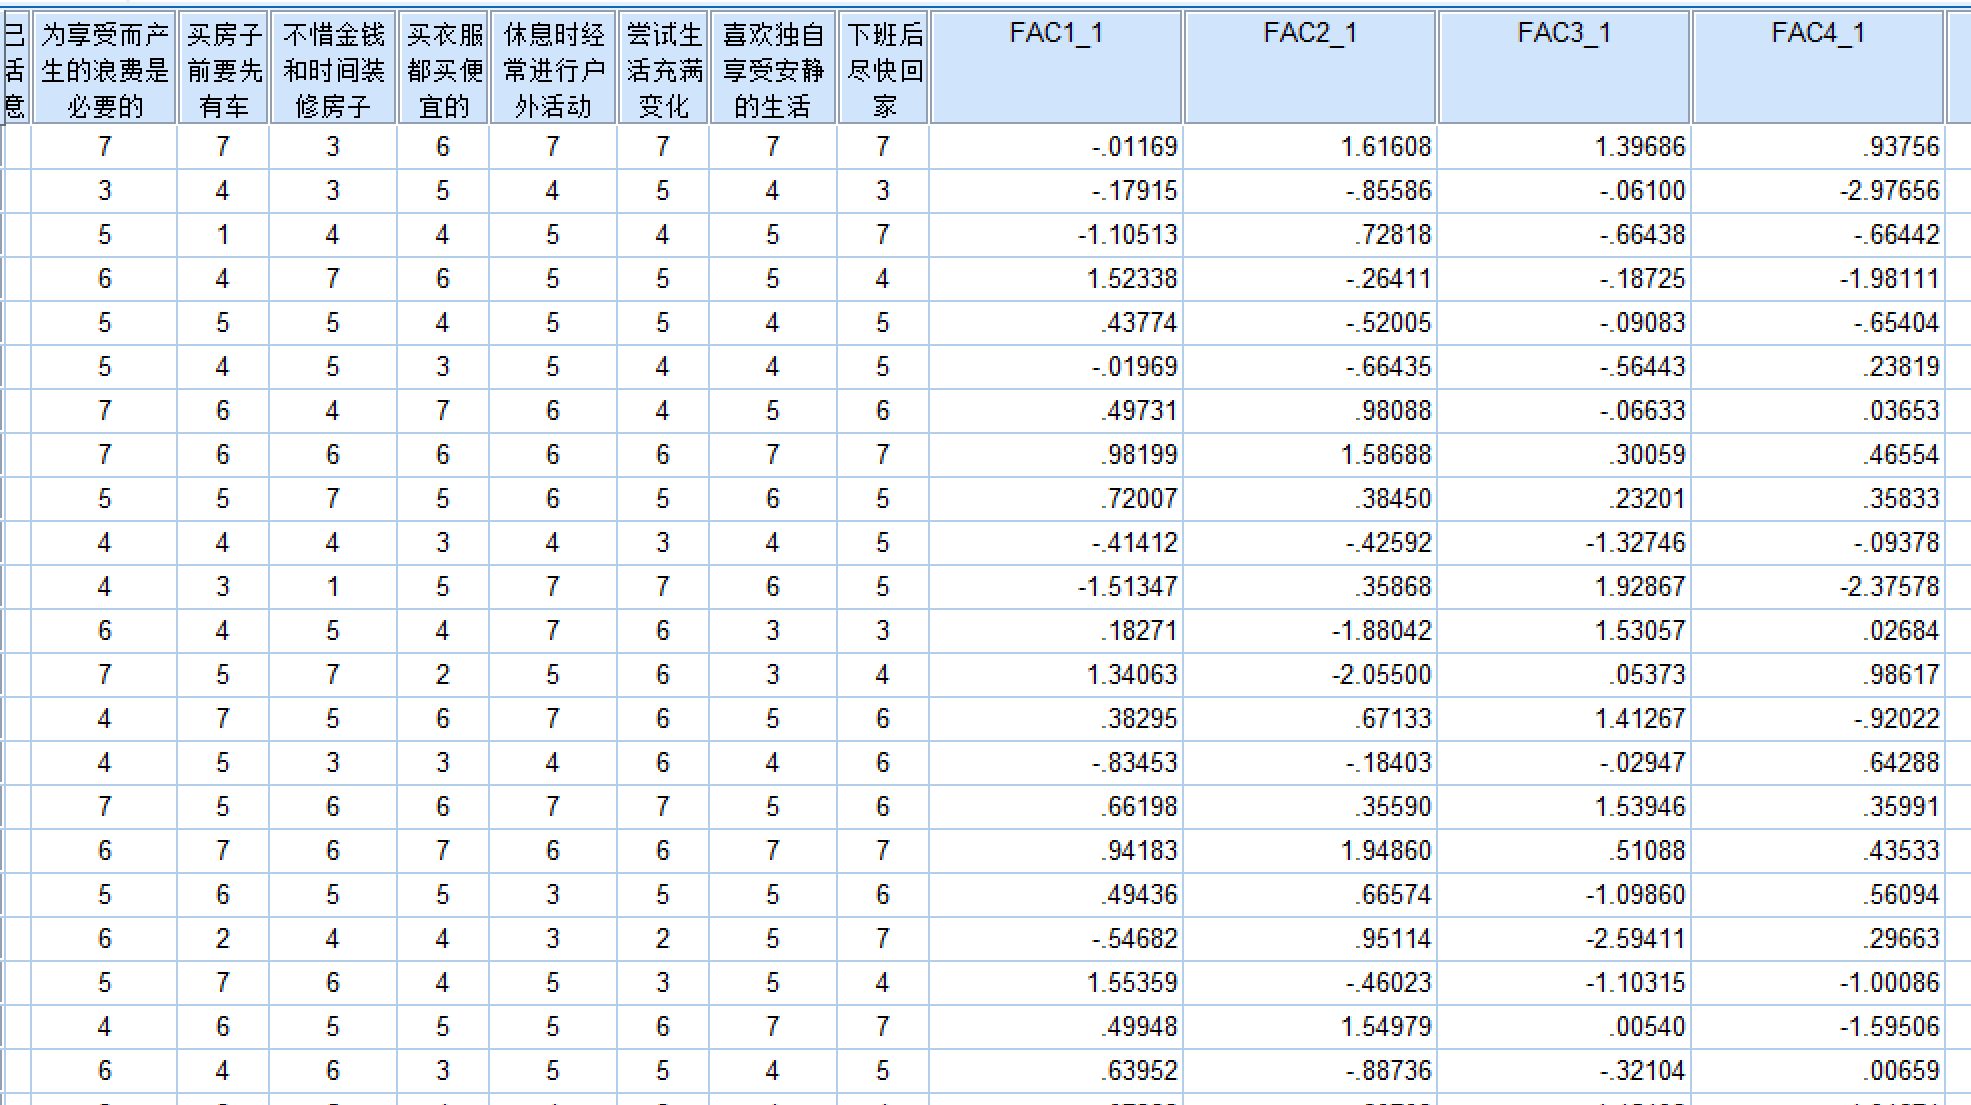Click the cell with 1.58688

click(1310, 455)
